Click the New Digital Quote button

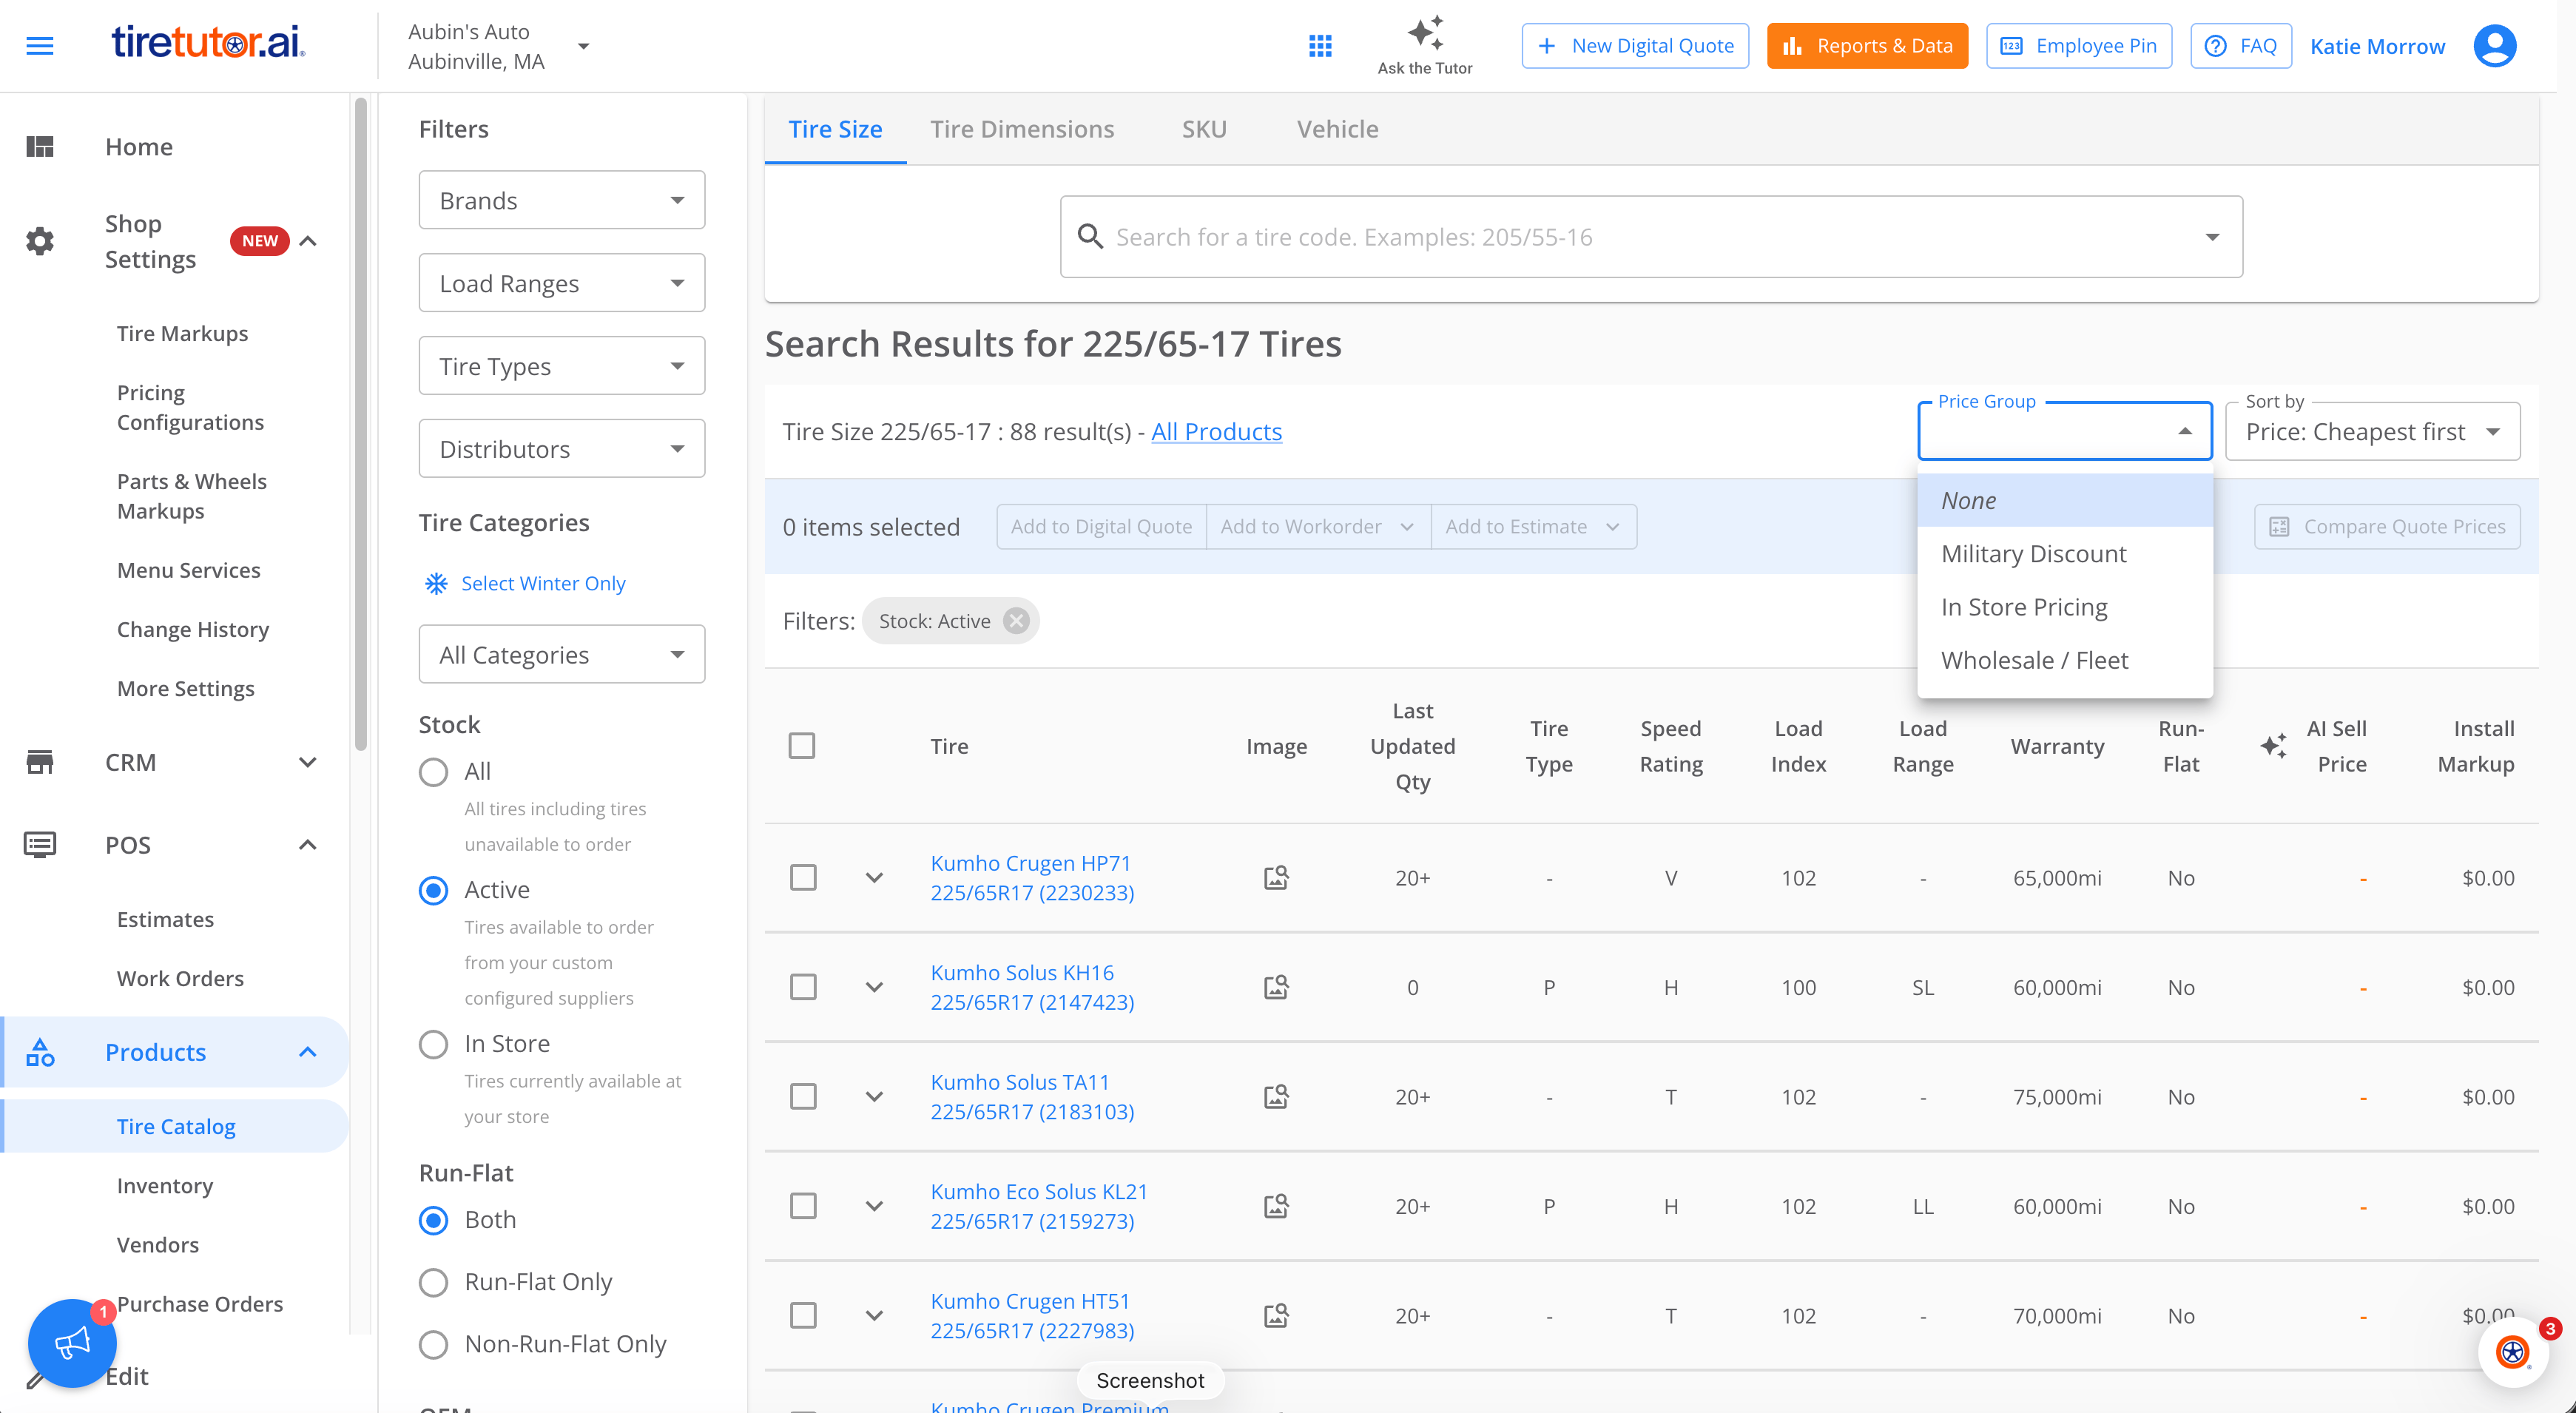click(1635, 46)
